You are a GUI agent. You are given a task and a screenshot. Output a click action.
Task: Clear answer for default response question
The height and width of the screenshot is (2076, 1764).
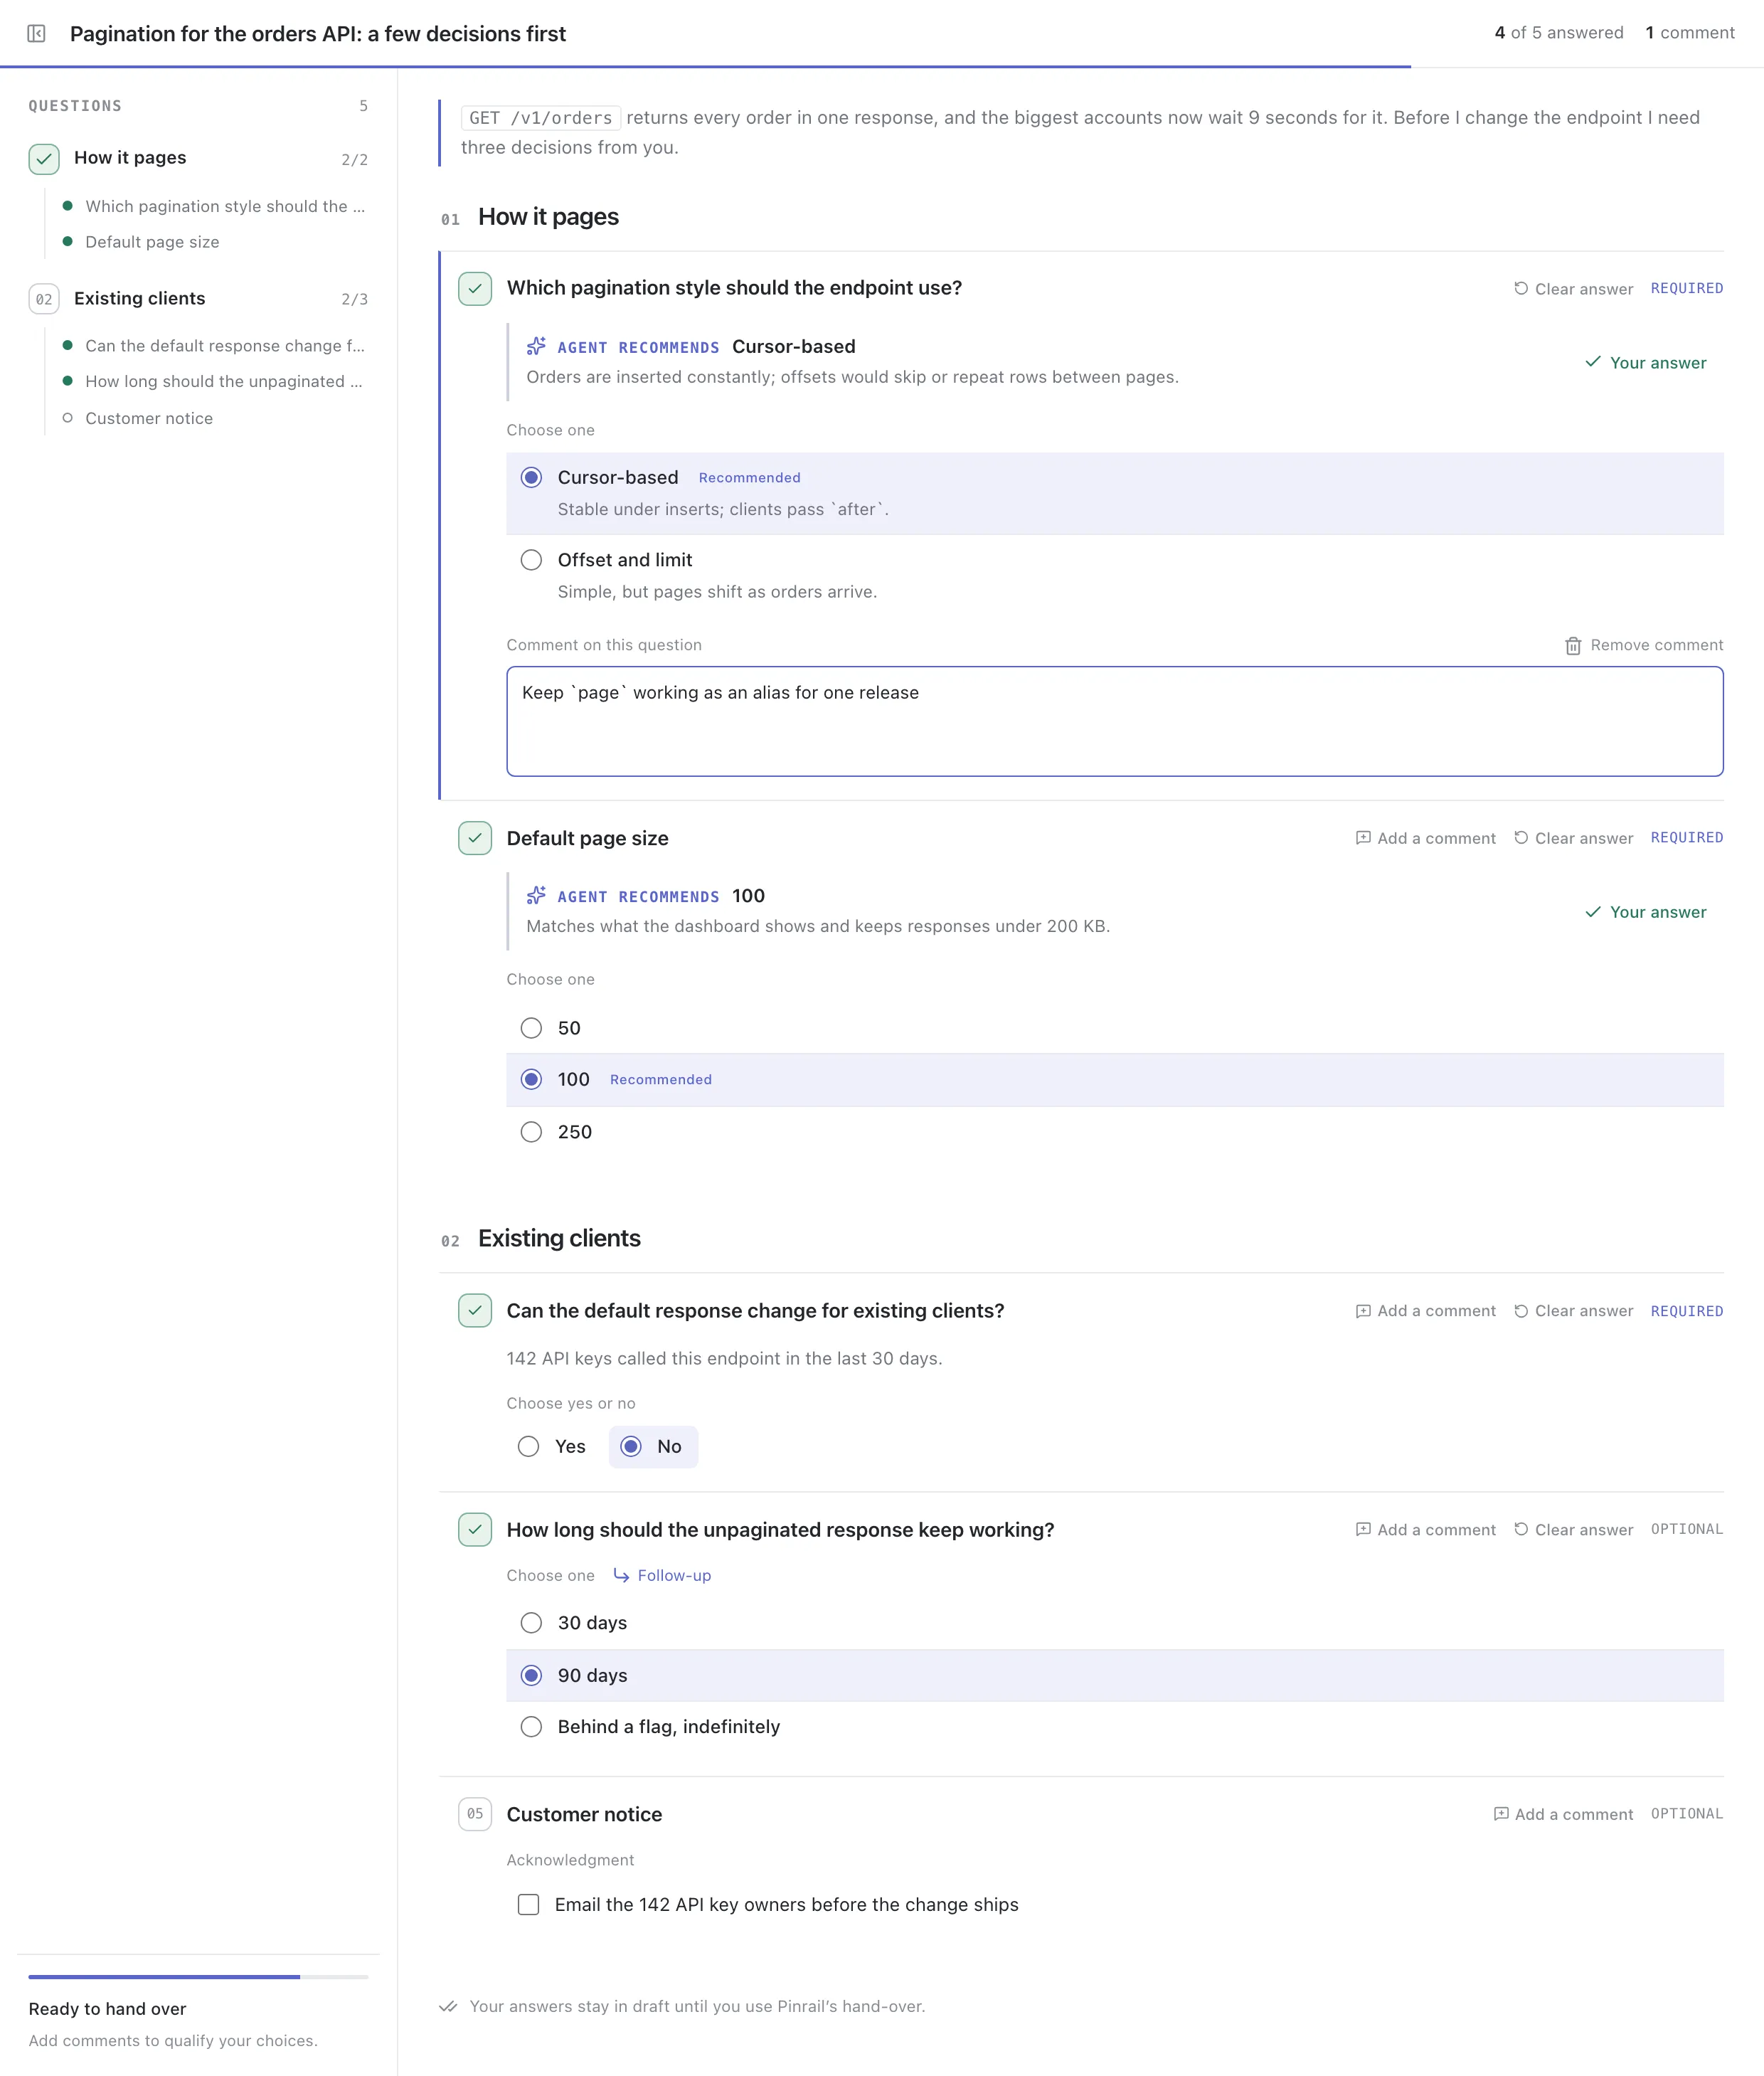[x=1573, y=1311]
